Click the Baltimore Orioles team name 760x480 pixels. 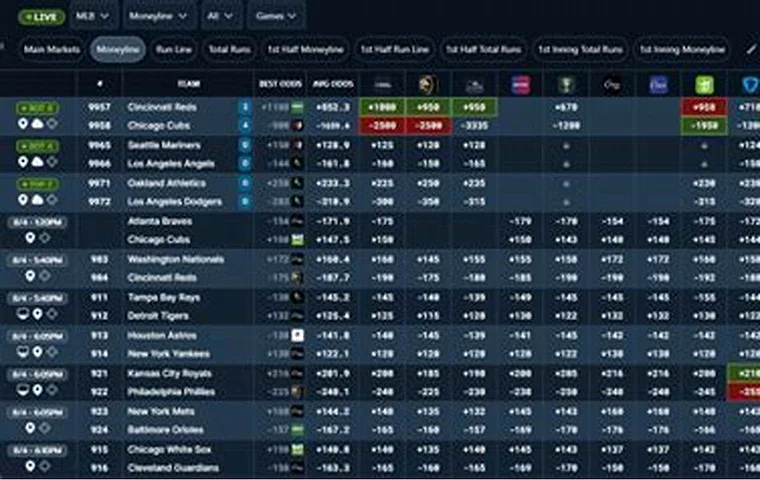165,430
